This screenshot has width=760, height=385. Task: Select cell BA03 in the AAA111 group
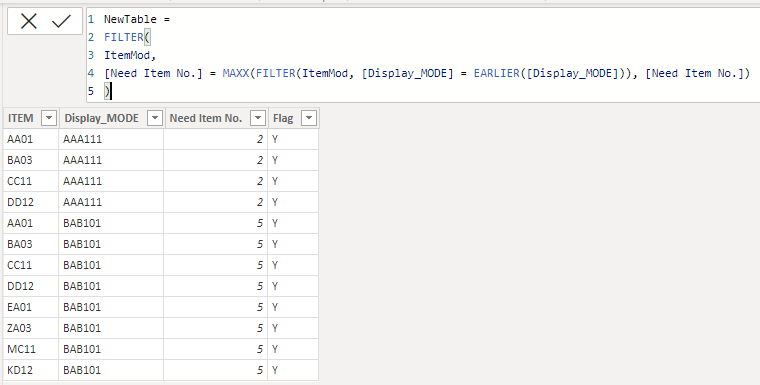coord(31,160)
